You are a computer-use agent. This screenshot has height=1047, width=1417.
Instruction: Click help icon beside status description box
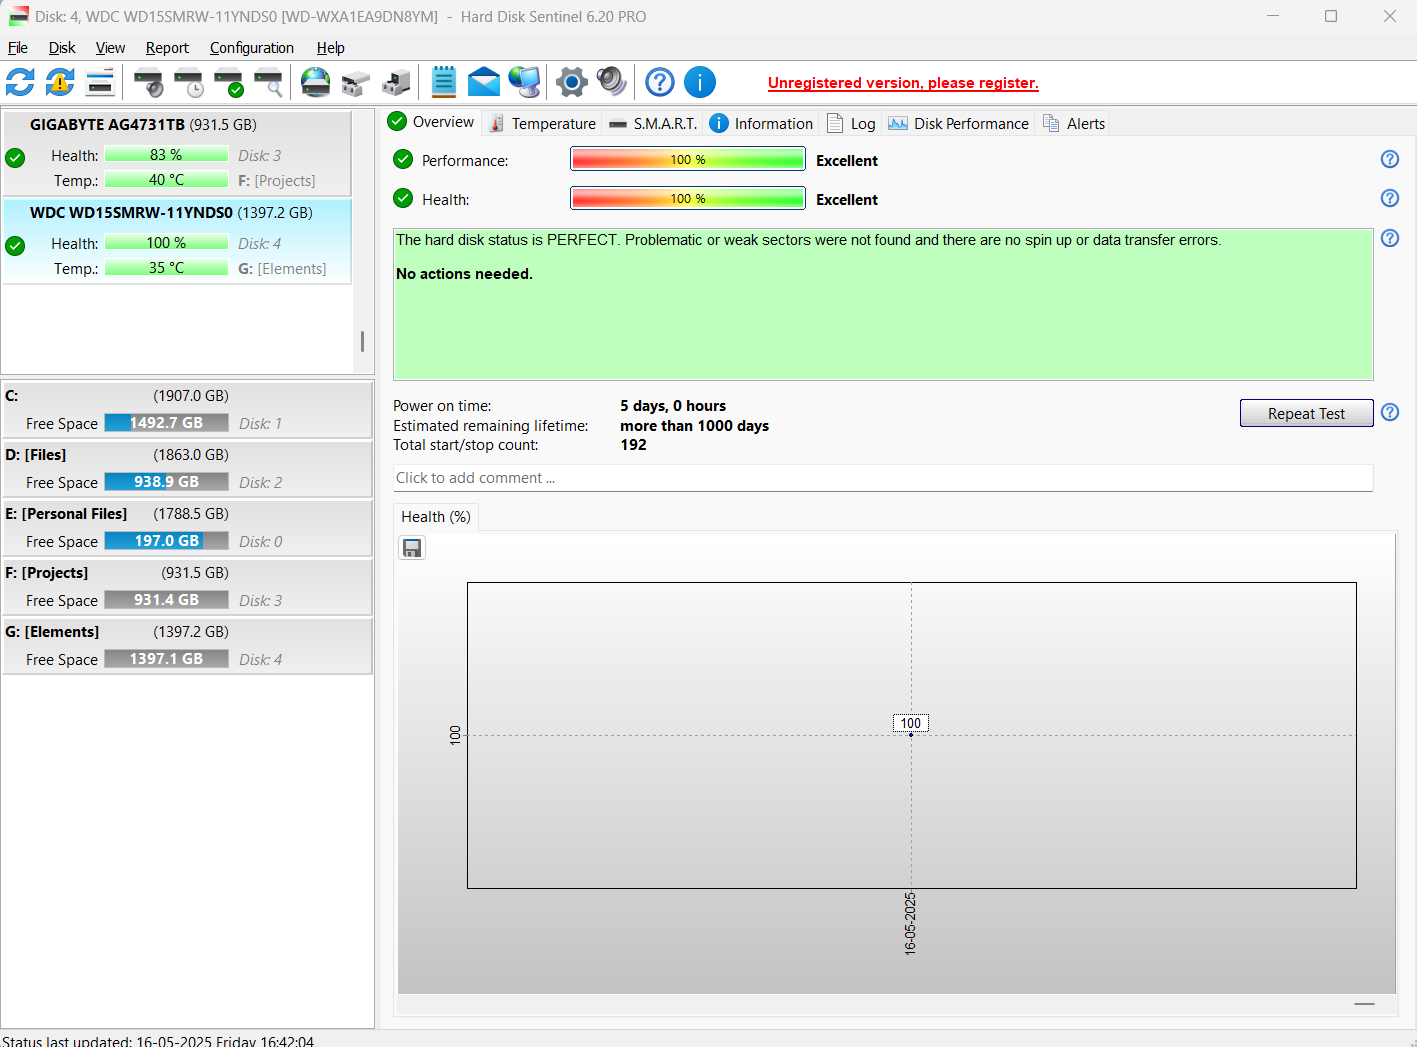click(1390, 238)
